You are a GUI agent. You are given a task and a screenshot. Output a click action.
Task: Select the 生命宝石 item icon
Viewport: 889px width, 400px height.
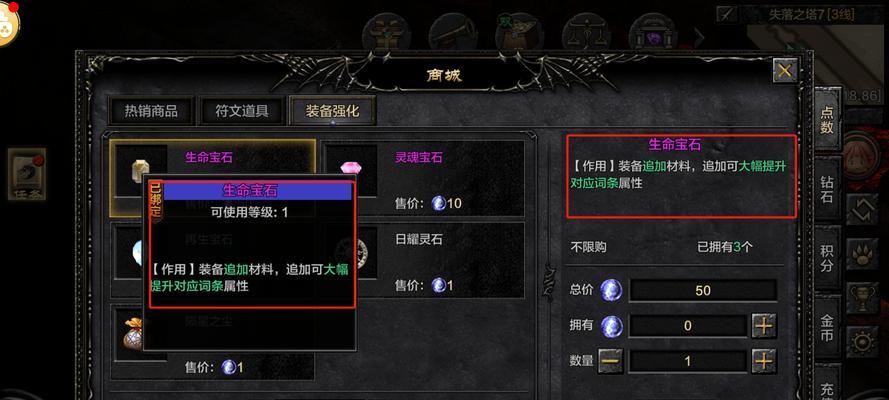click(140, 171)
